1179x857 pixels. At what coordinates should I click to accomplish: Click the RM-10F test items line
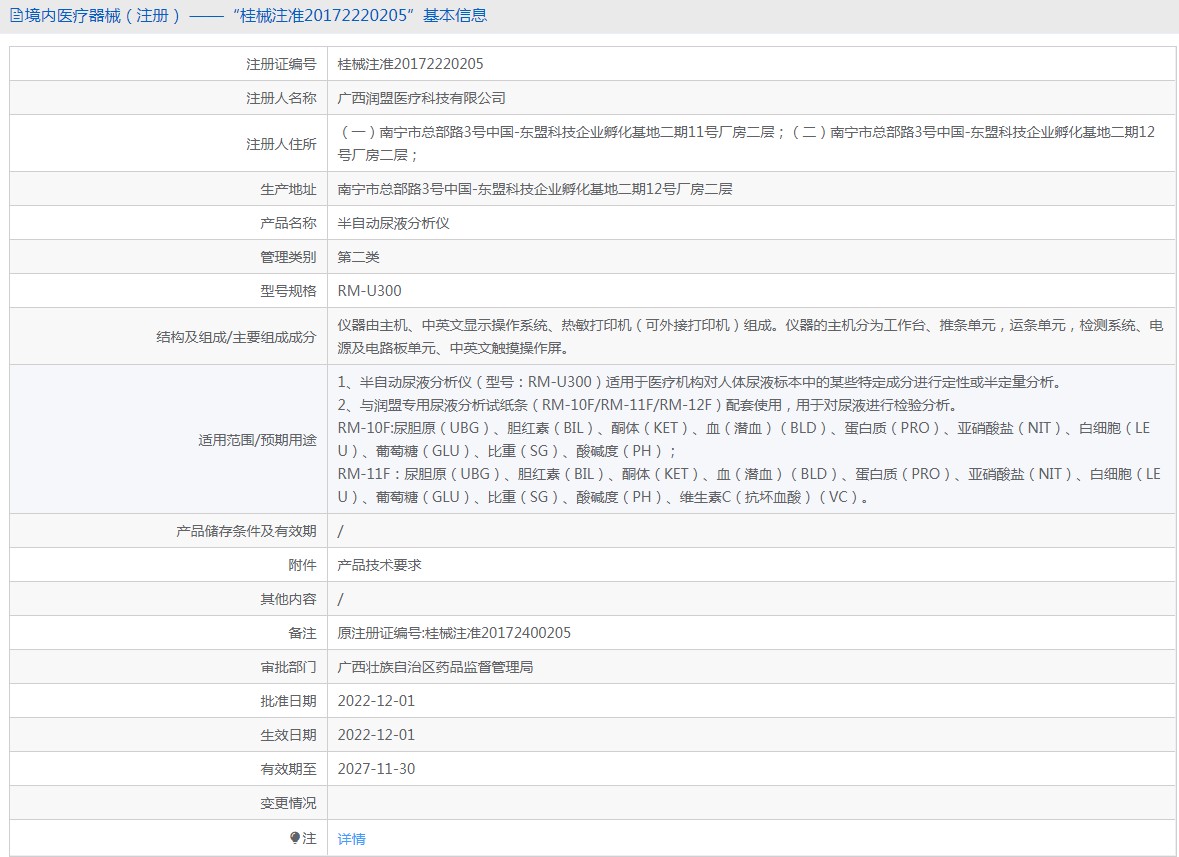click(744, 440)
